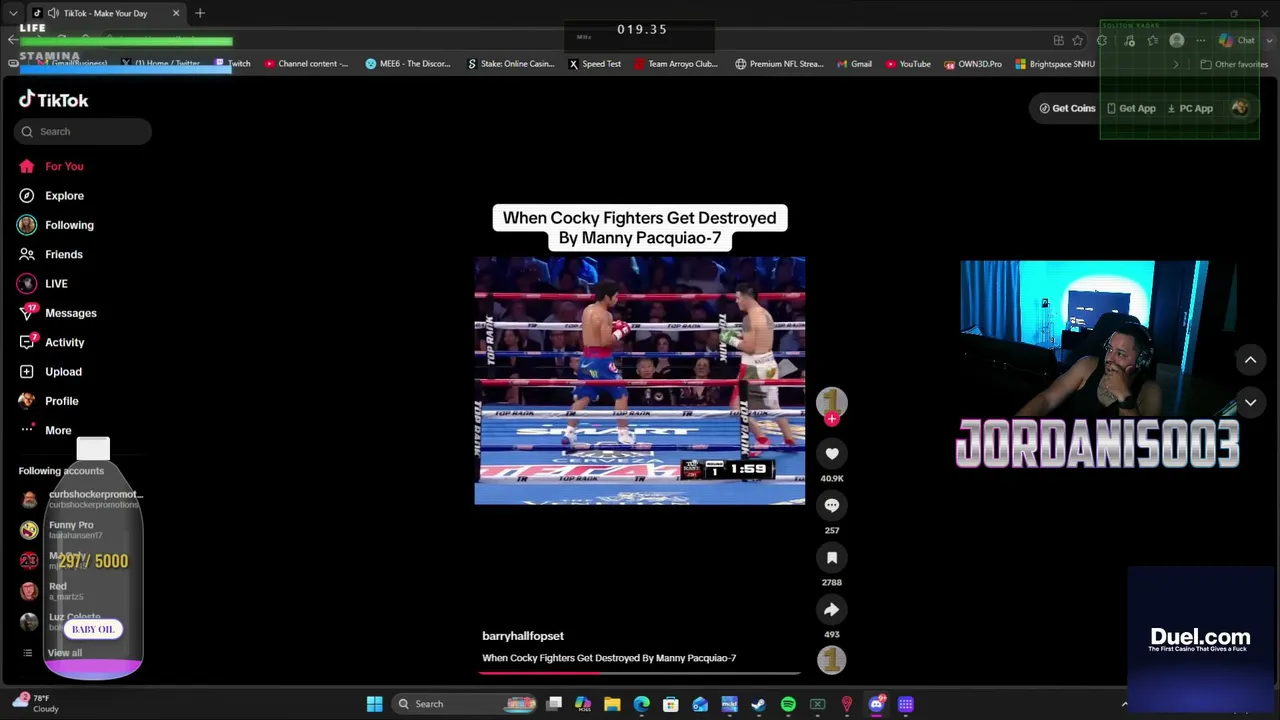Image resolution: width=1280 pixels, height=720 pixels.
Task: Open the Gmail bookmark
Action: pyautogui.click(x=854, y=64)
